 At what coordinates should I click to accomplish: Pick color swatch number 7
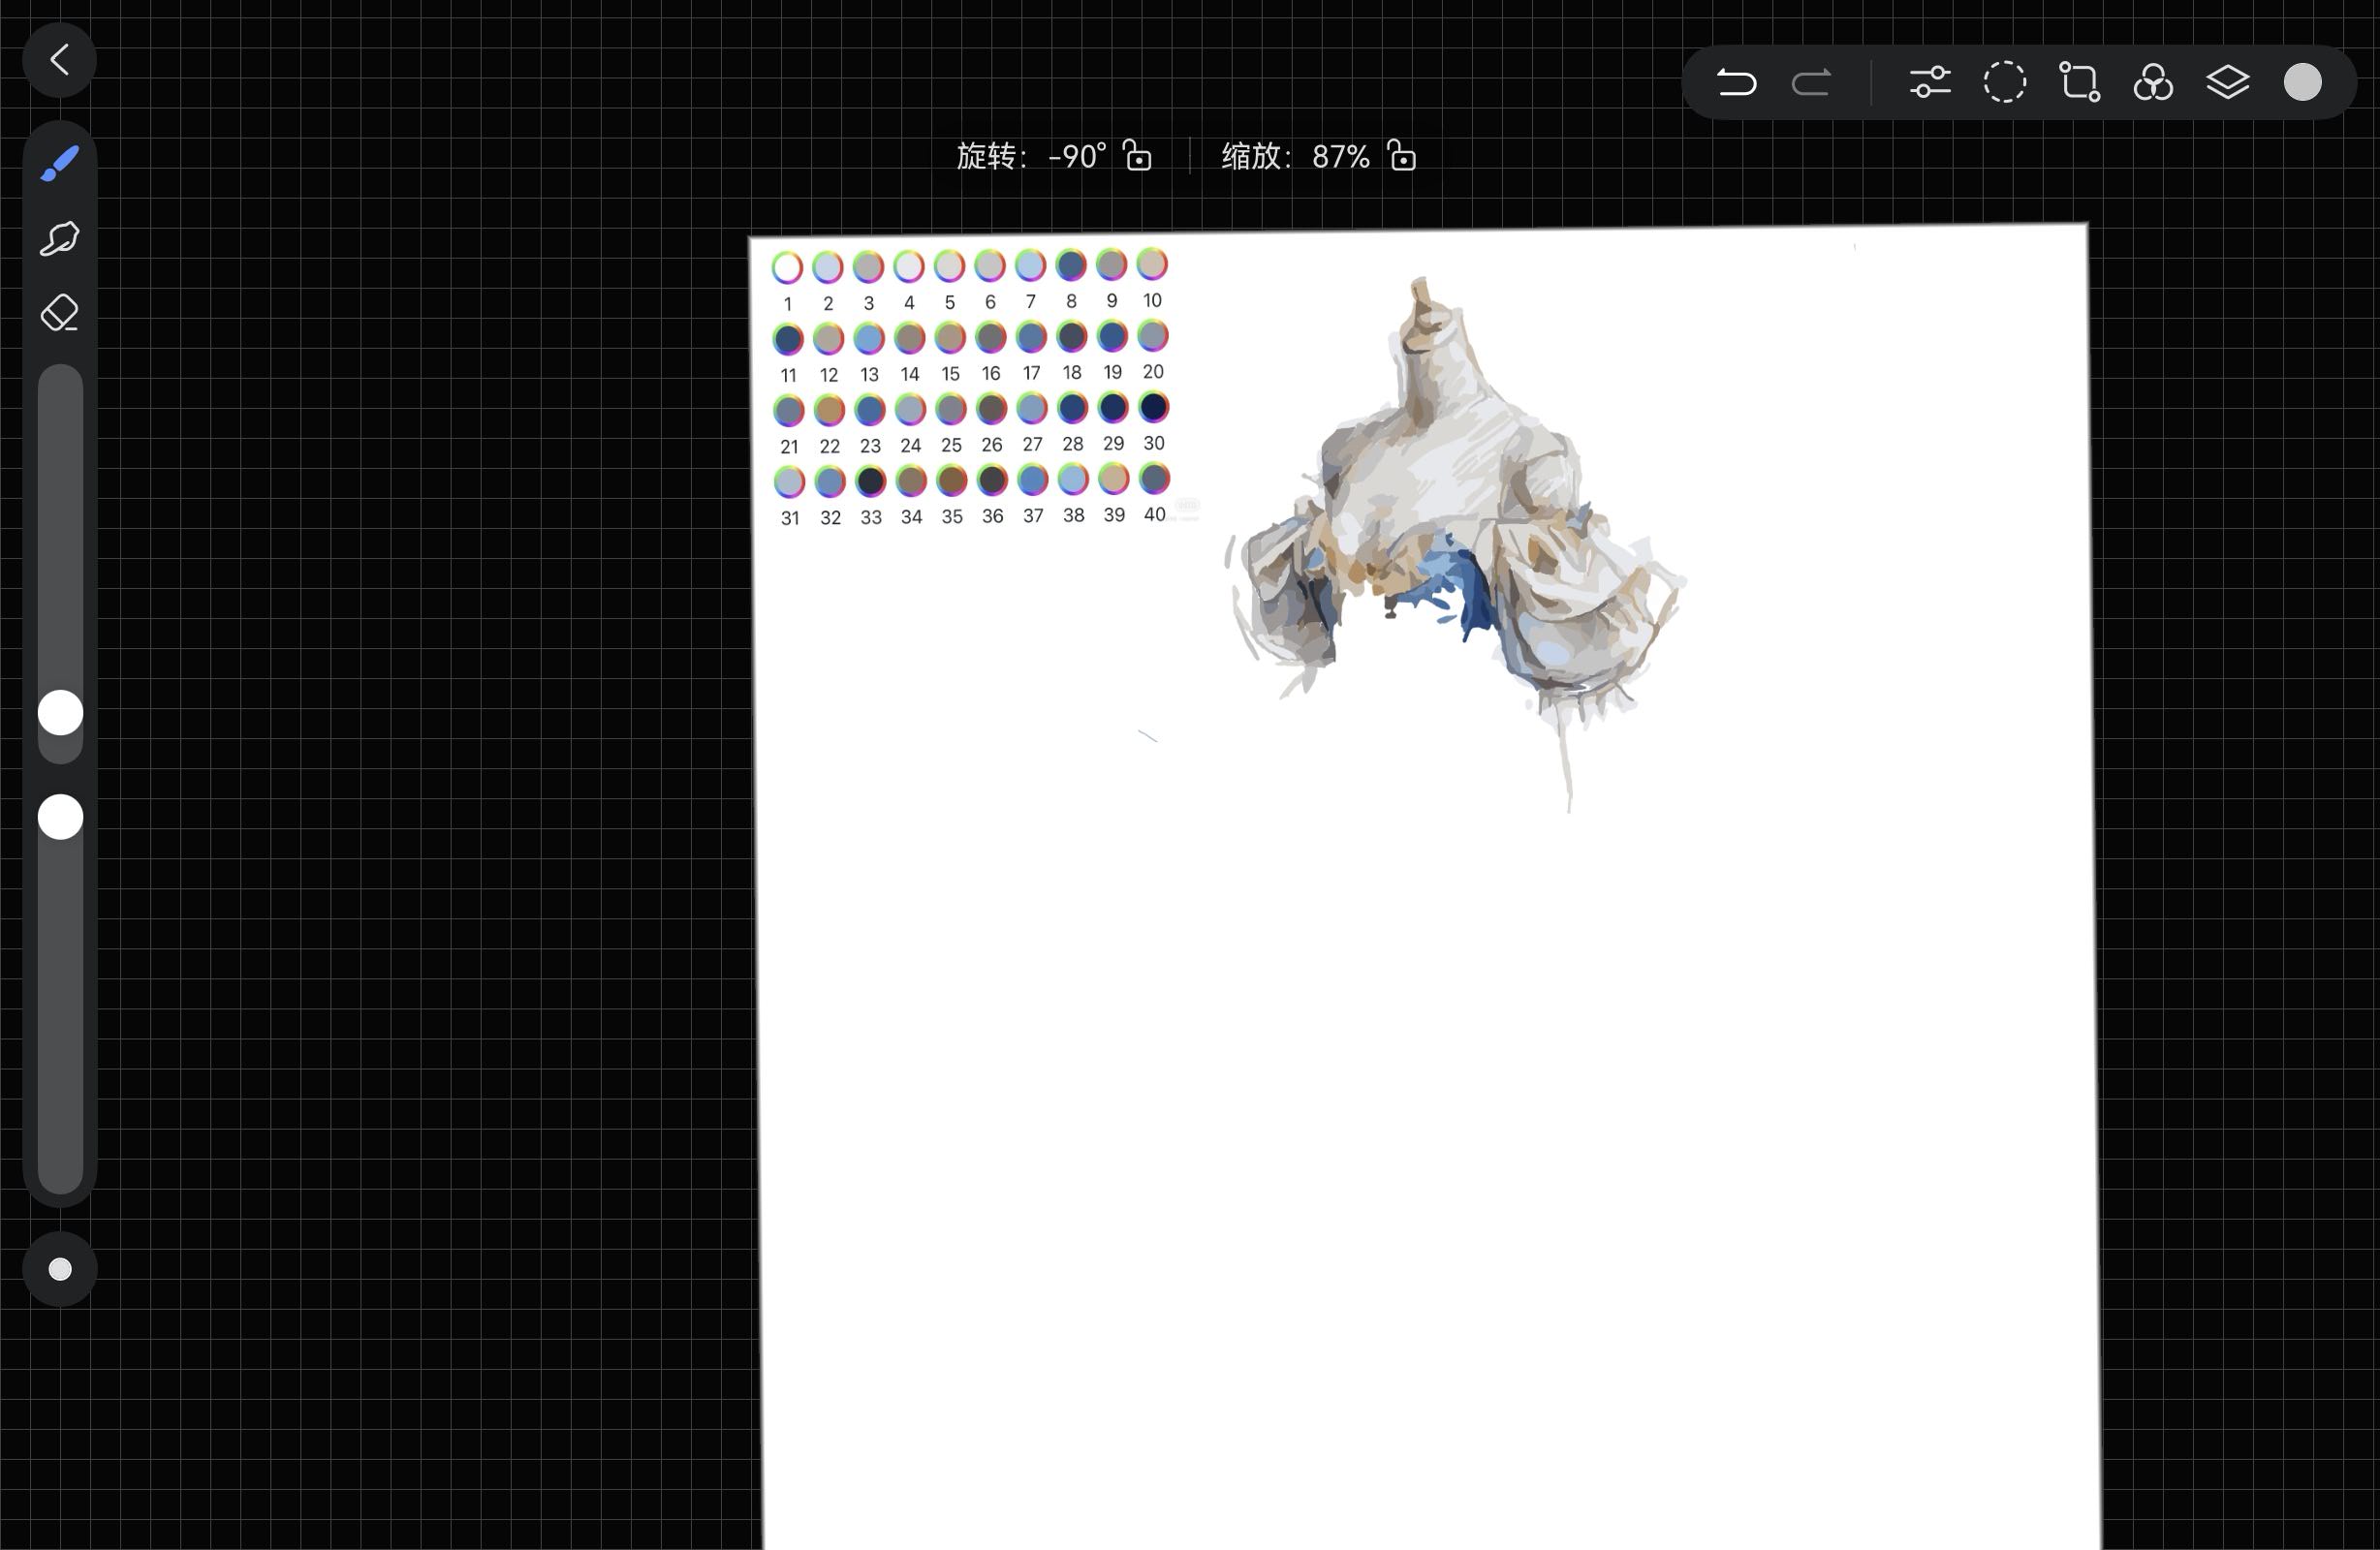1030,265
